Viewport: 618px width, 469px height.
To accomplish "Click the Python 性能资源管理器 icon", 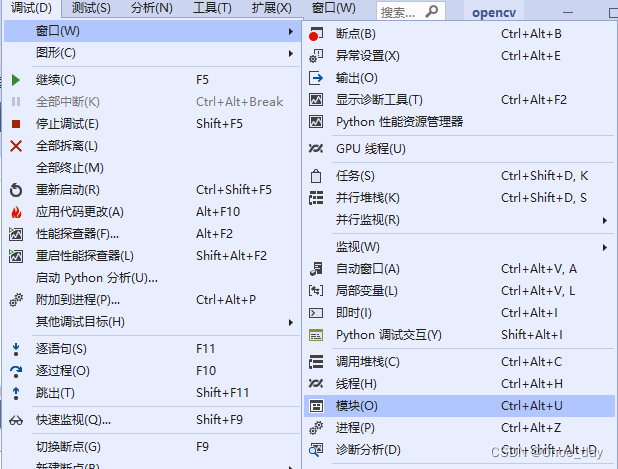I will (316, 122).
